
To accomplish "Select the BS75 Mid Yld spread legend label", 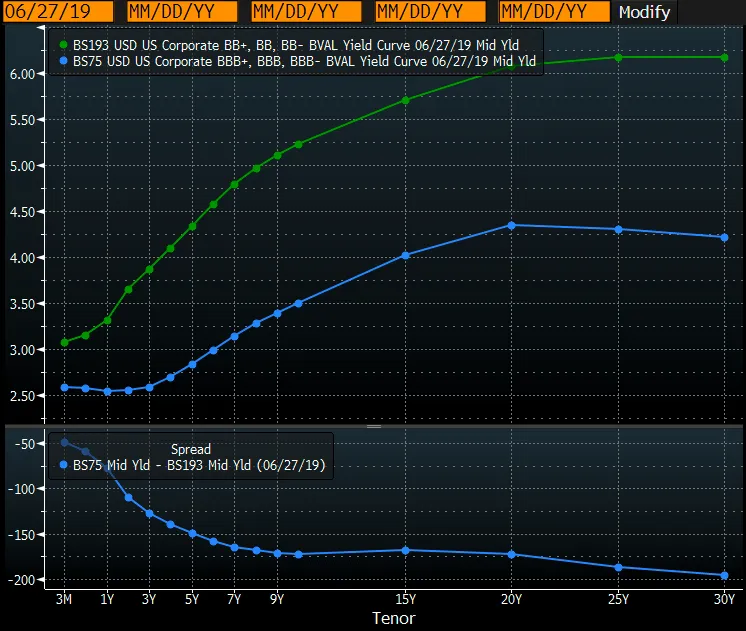I will tap(201, 465).
